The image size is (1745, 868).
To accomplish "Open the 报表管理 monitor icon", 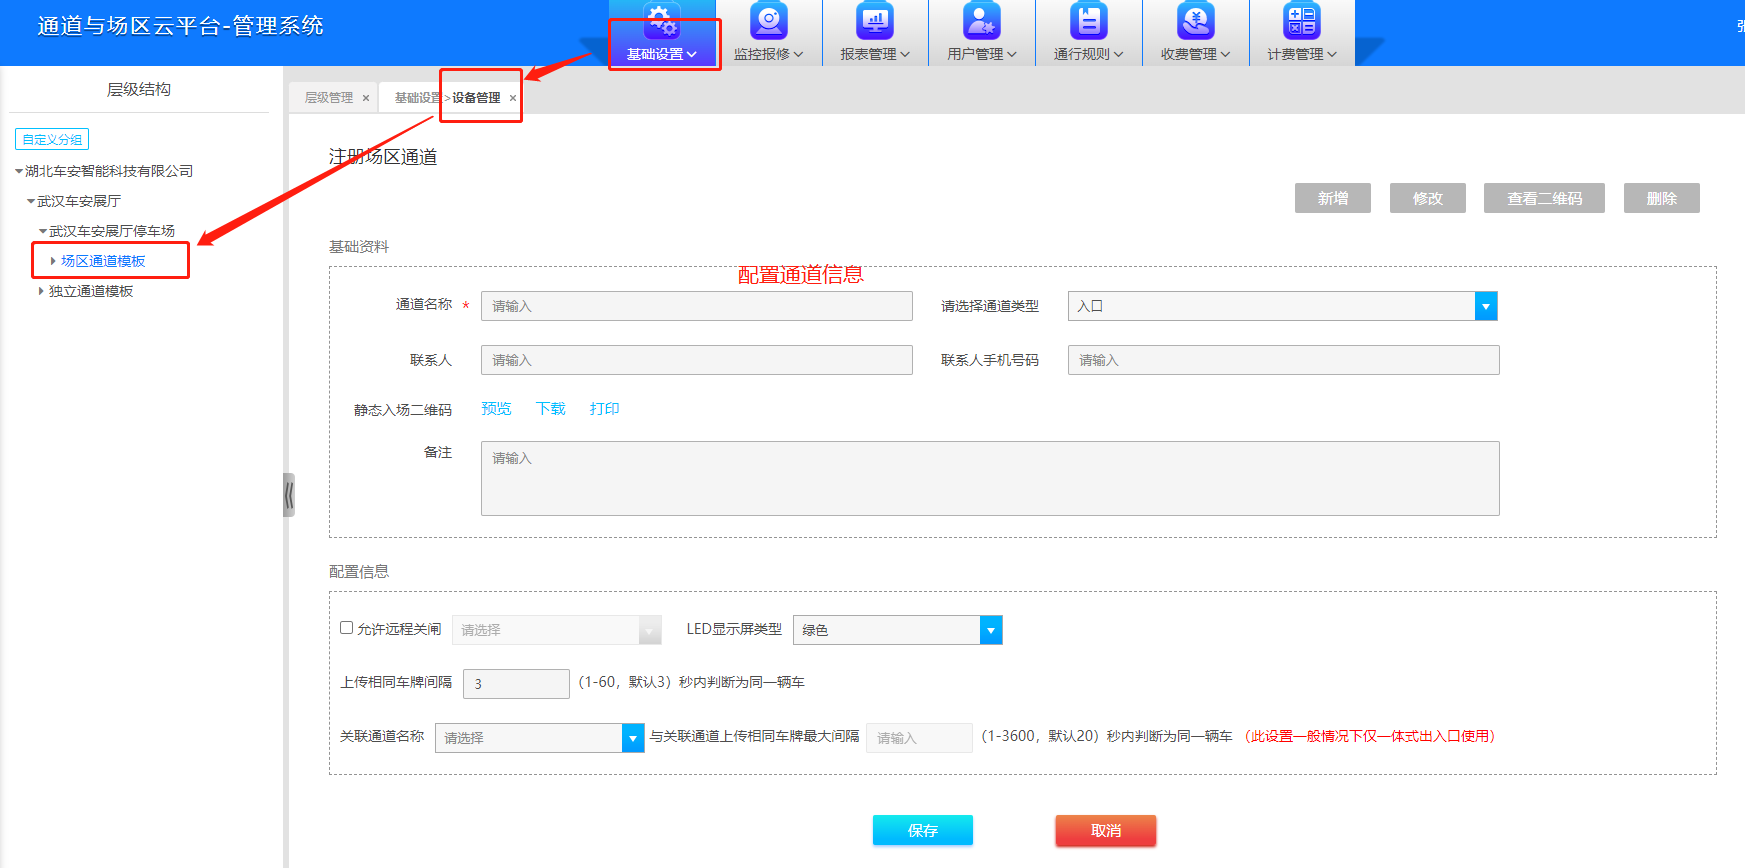I will [x=875, y=21].
